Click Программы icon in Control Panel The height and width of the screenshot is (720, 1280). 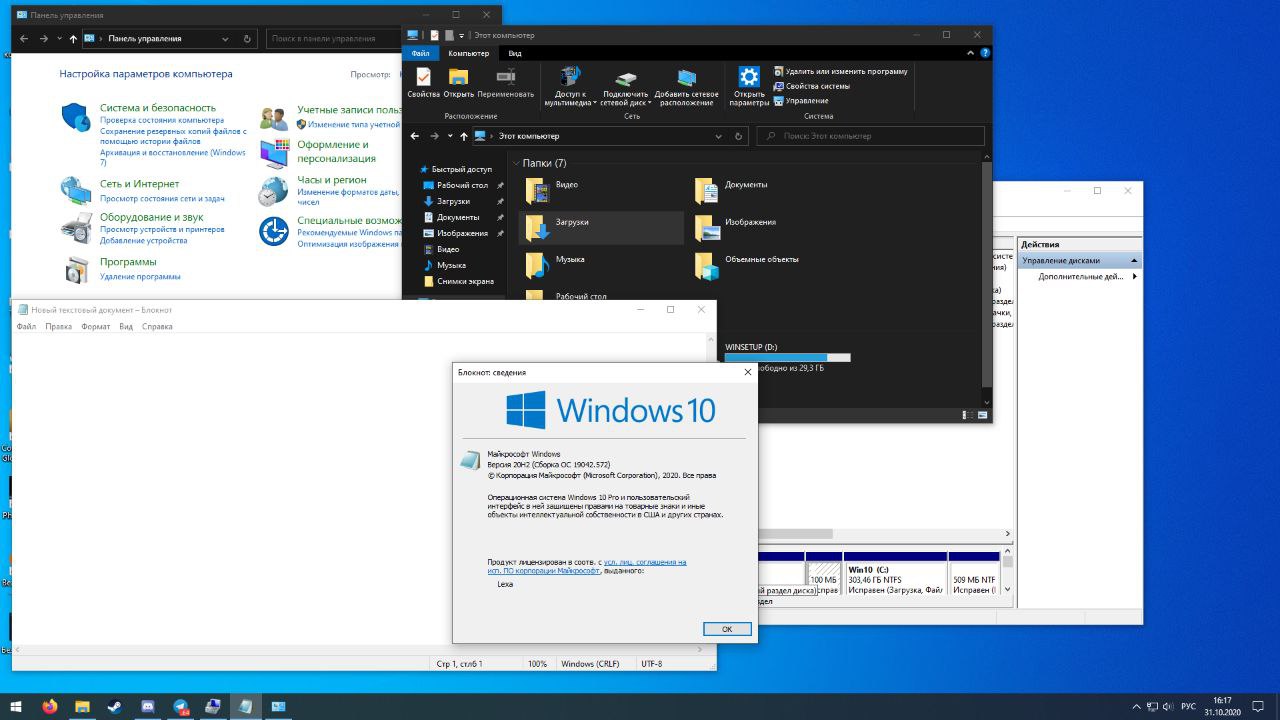[x=76, y=270]
